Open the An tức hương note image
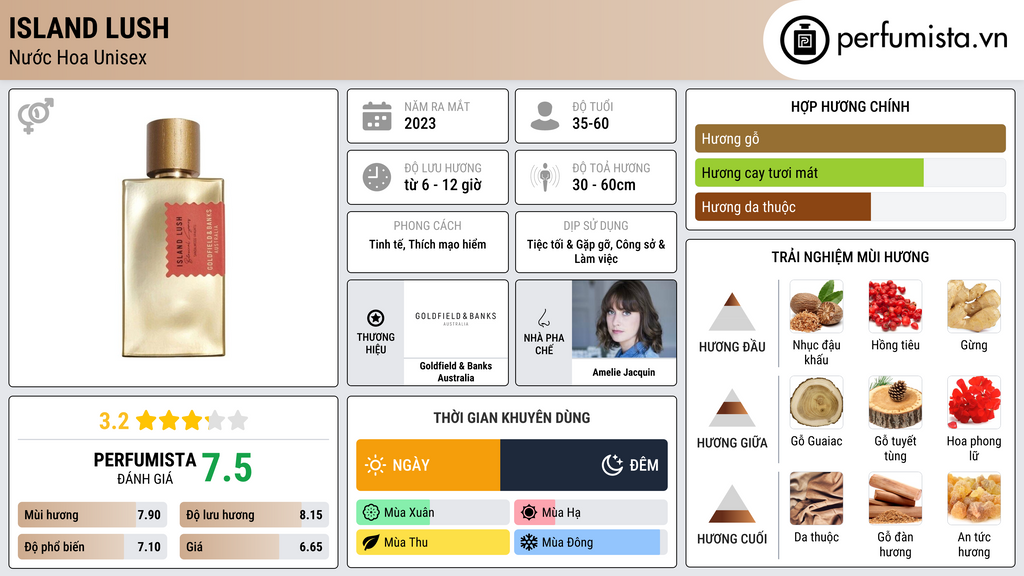Image resolution: width=1024 pixels, height=576 pixels. click(x=974, y=498)
